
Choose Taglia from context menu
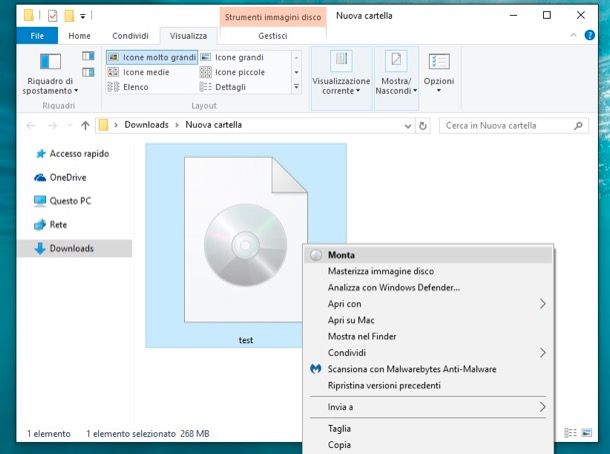[428, 429]
